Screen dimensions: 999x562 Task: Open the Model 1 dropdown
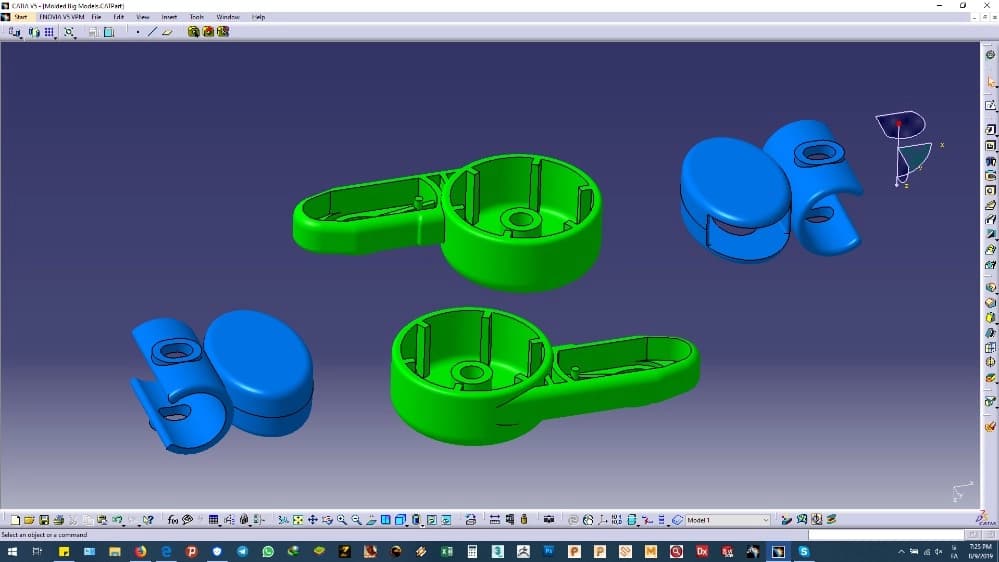coord(728,520)
